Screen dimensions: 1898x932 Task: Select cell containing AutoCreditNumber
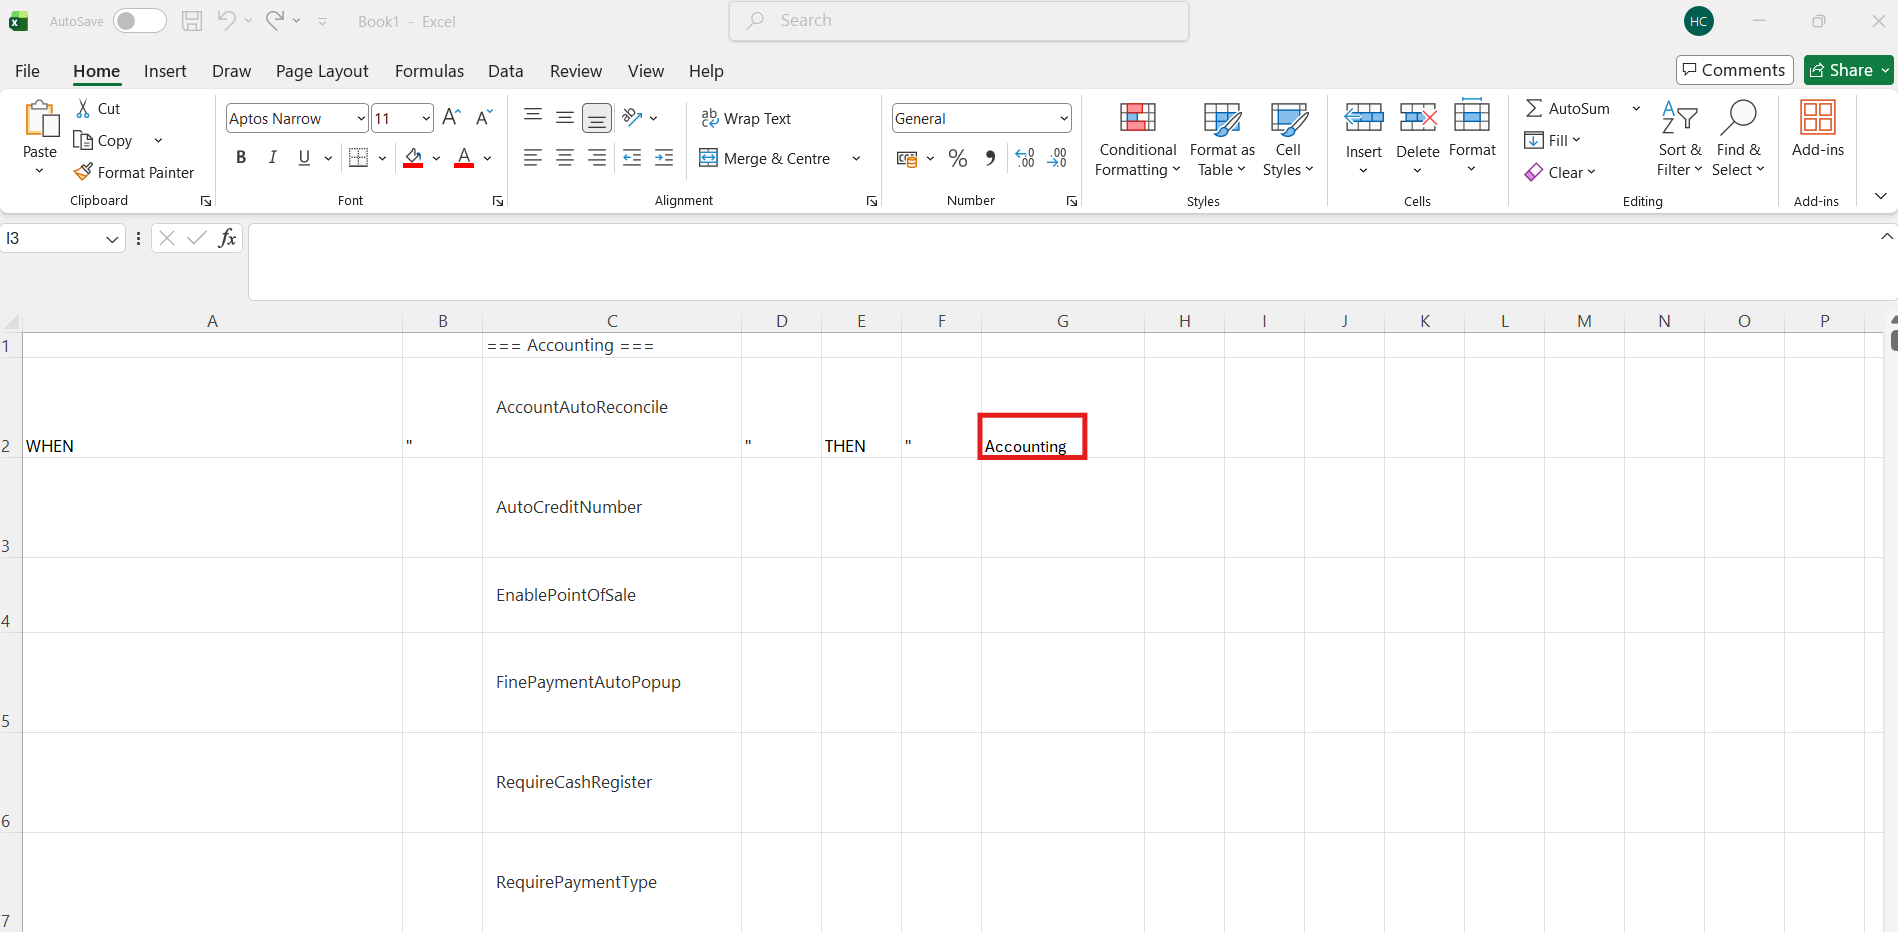click(611, 508)
